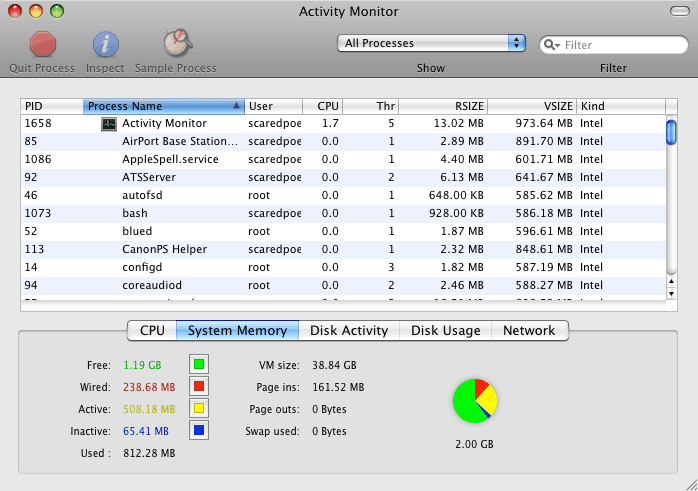Viewport: 698px width, 491px height.
Task: Click the scrollbar up arrow
Action: pos(671,281)
